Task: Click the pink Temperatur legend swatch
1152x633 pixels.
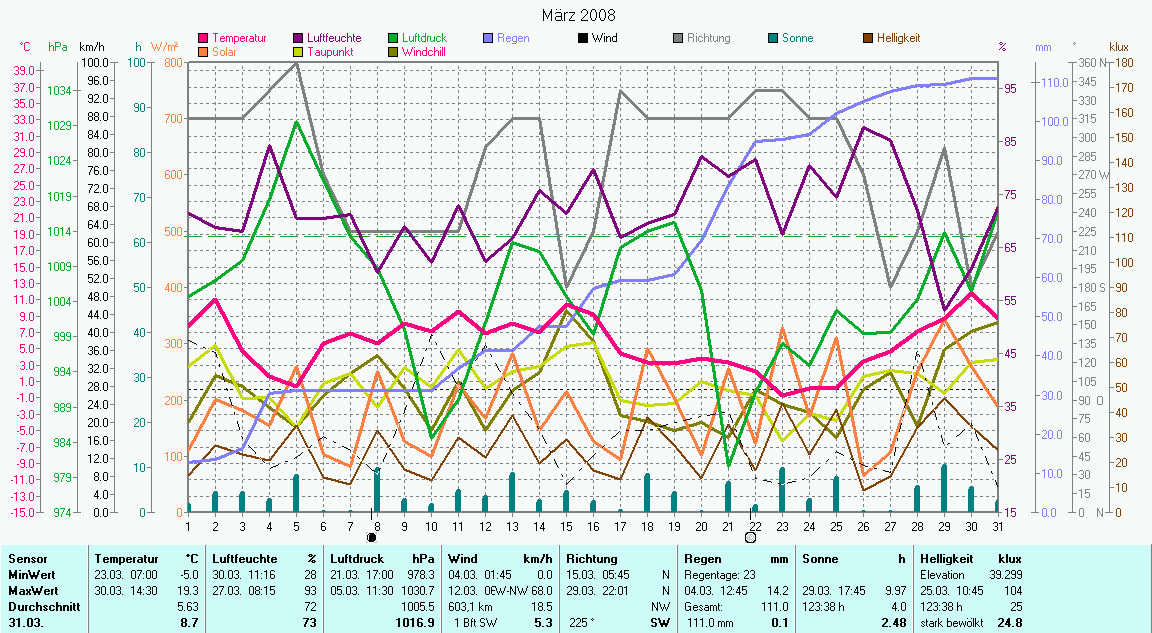Action: click(205, 38)
